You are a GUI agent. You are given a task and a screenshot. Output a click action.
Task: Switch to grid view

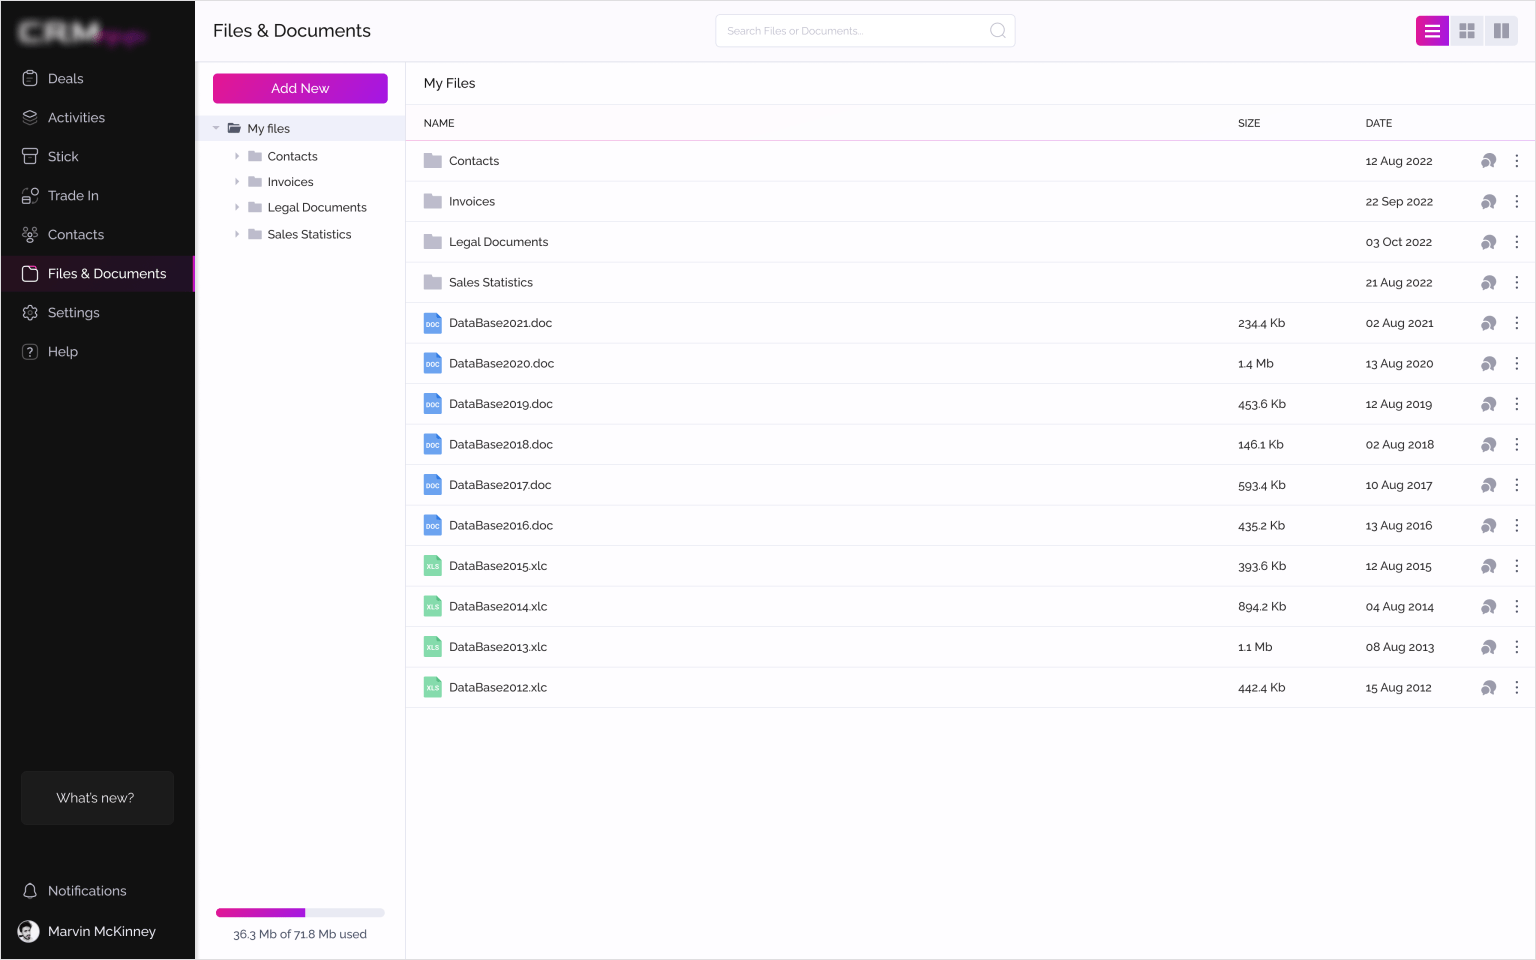[1466, 31]
